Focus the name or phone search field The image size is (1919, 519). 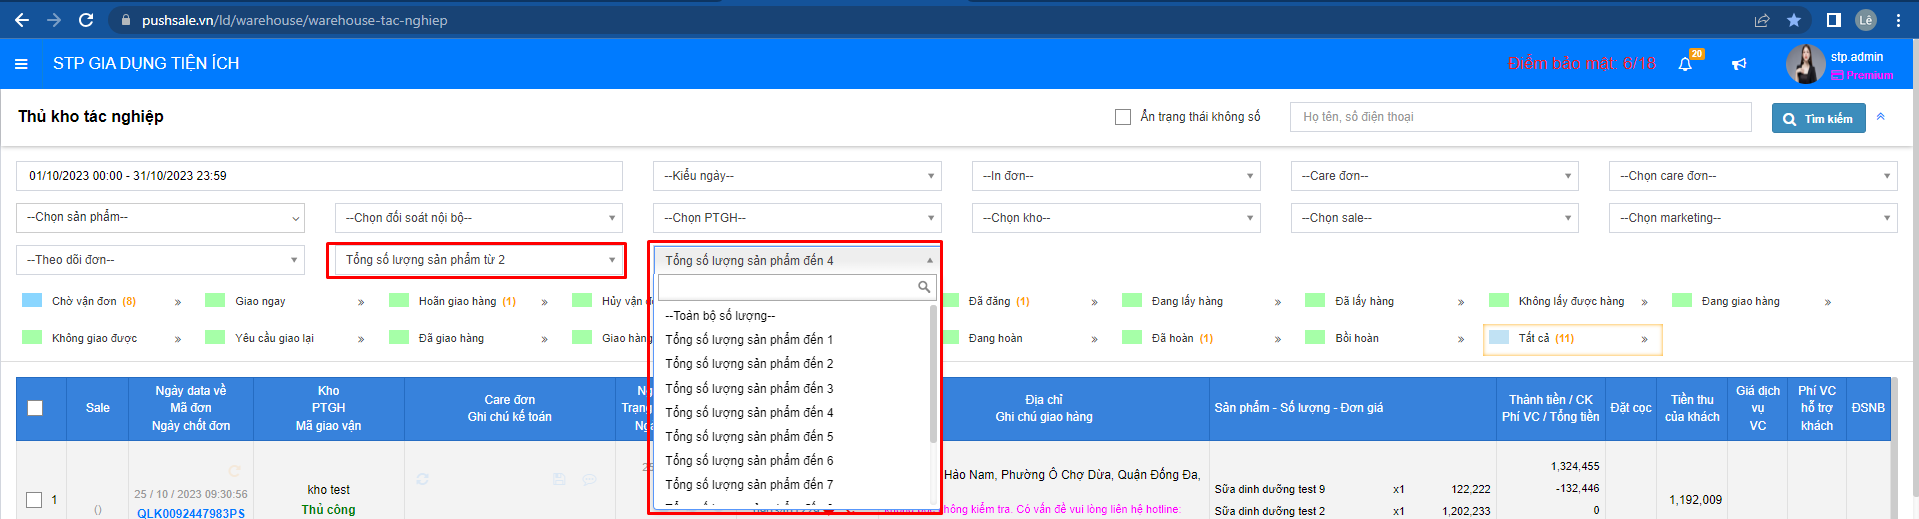[x=1520, y=117]
